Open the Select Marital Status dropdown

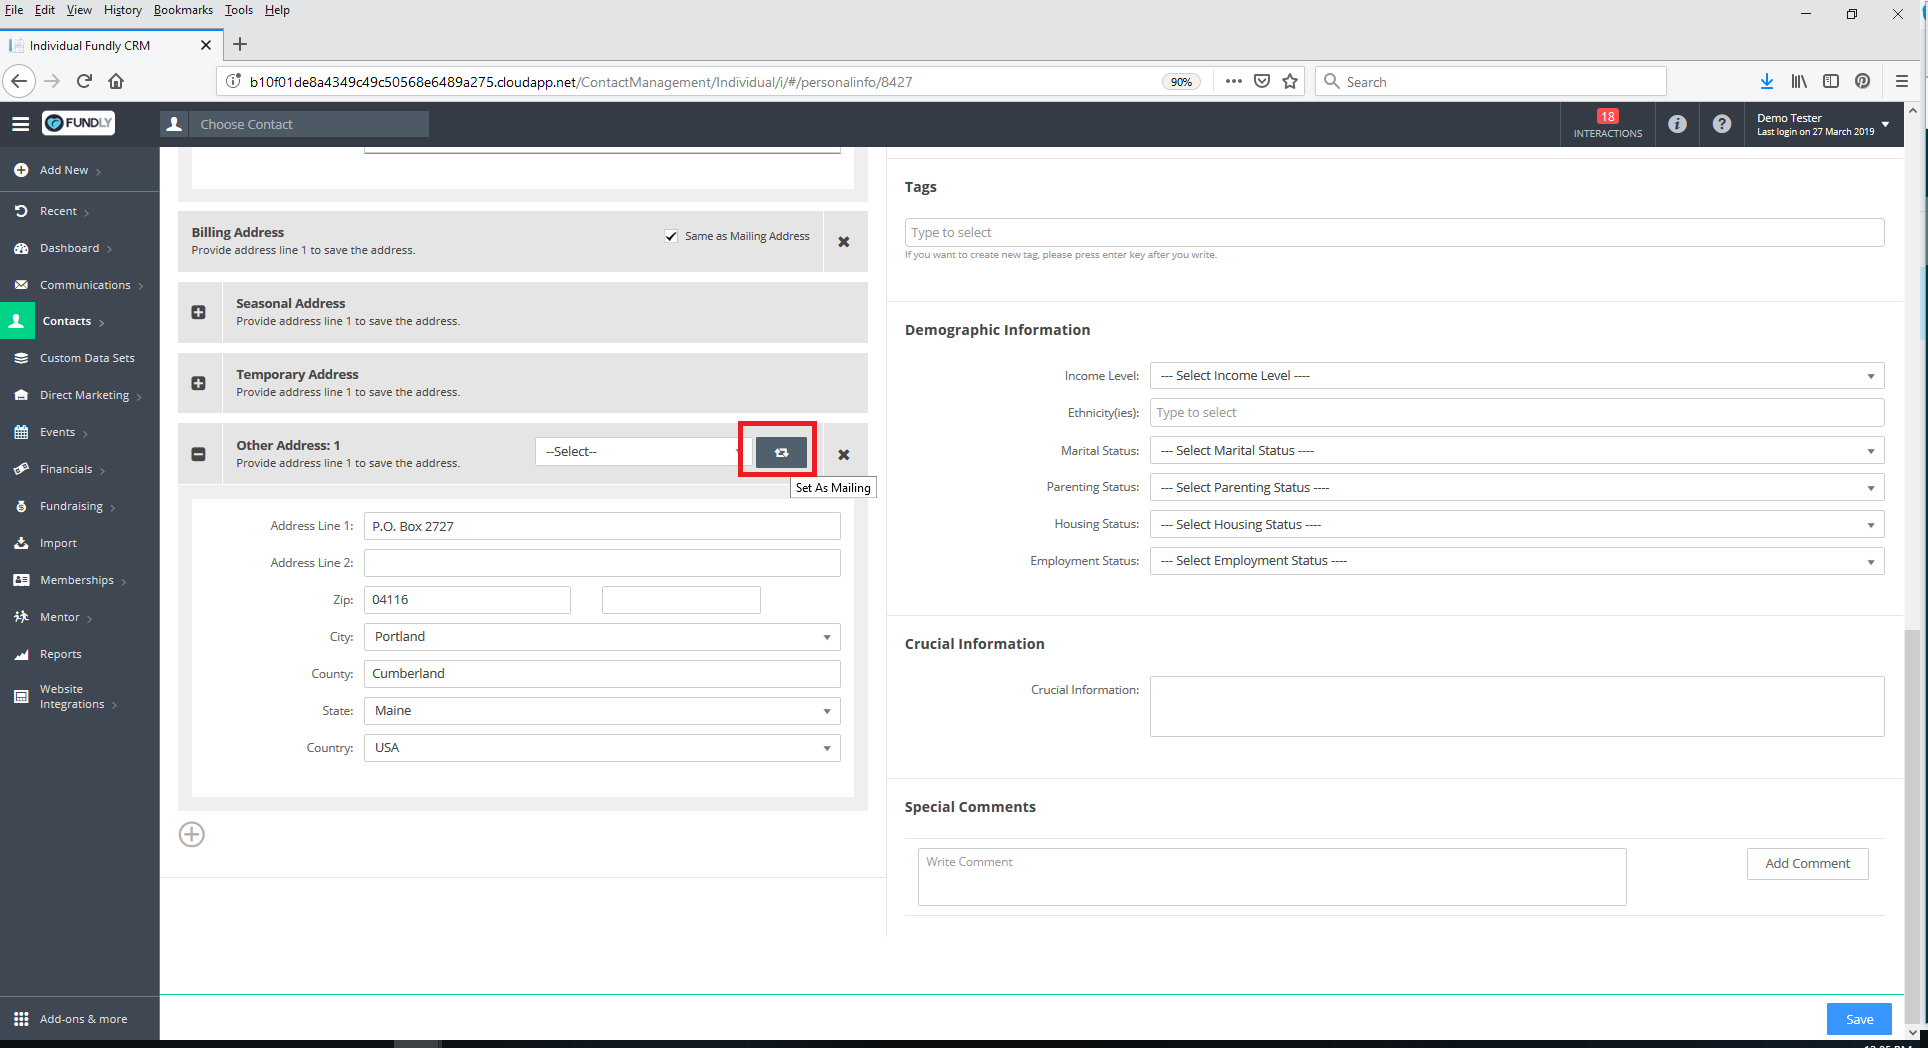click(1517, 451)
